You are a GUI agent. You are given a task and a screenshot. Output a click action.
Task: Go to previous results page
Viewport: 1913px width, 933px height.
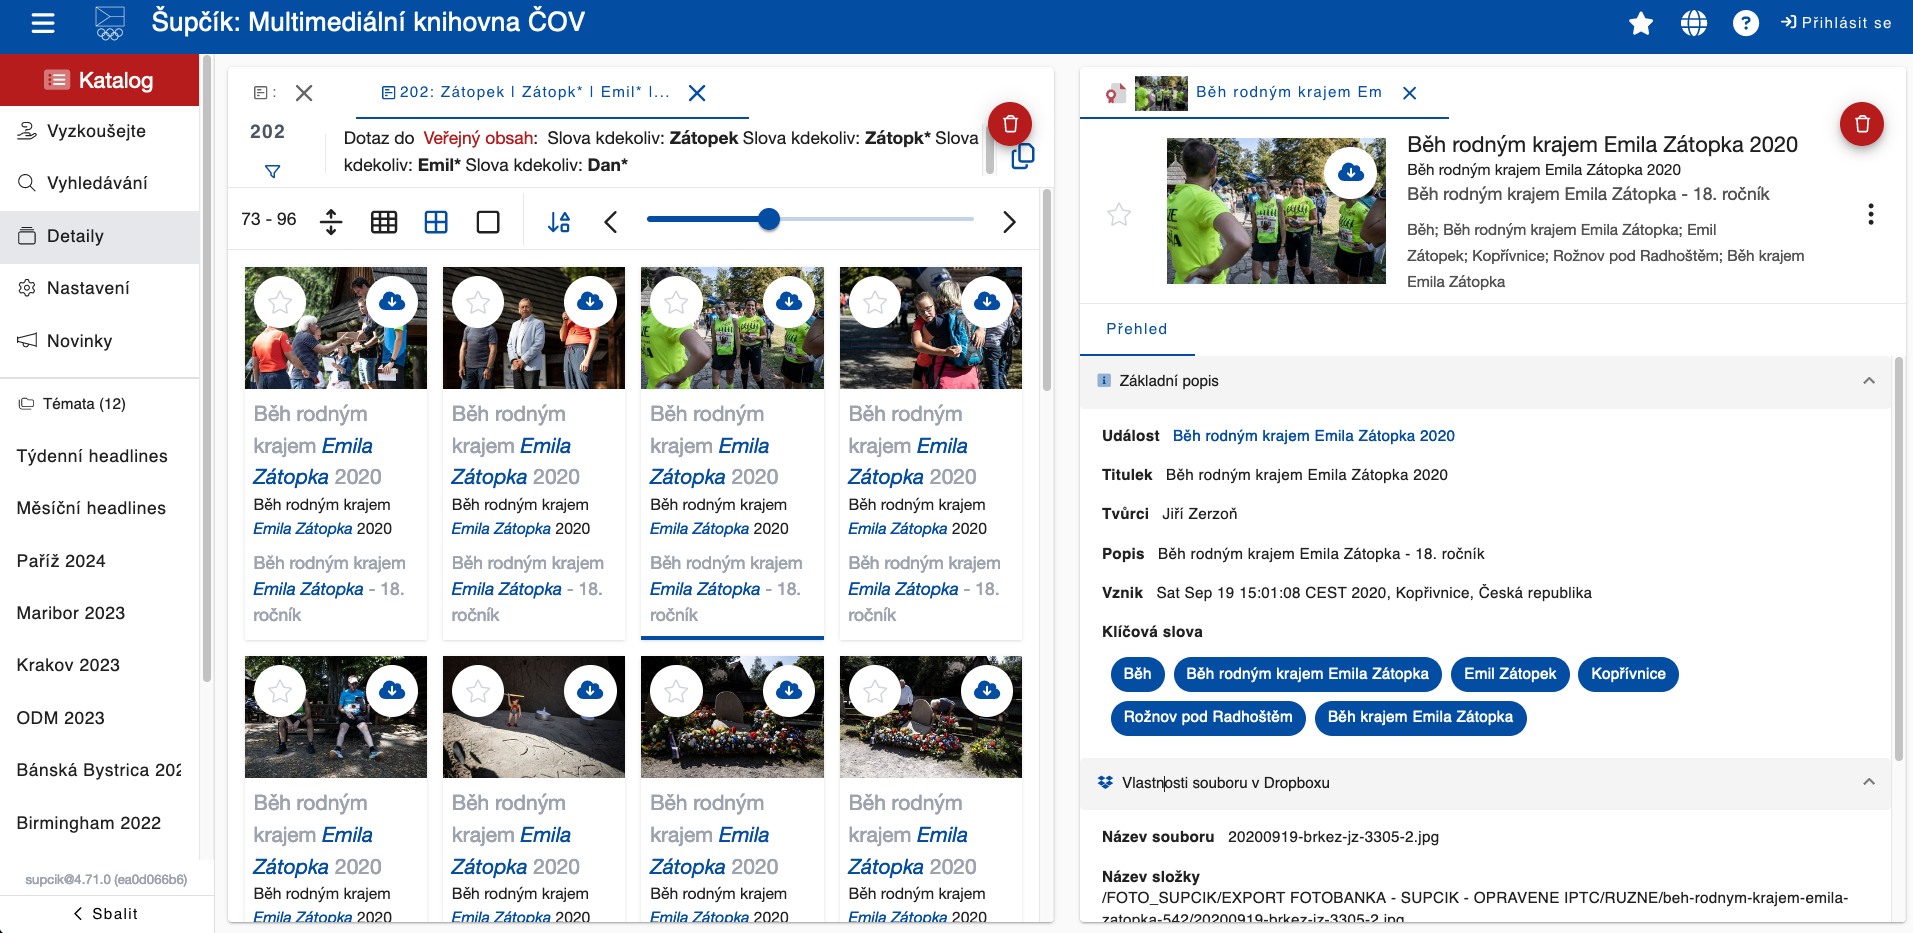611,222
